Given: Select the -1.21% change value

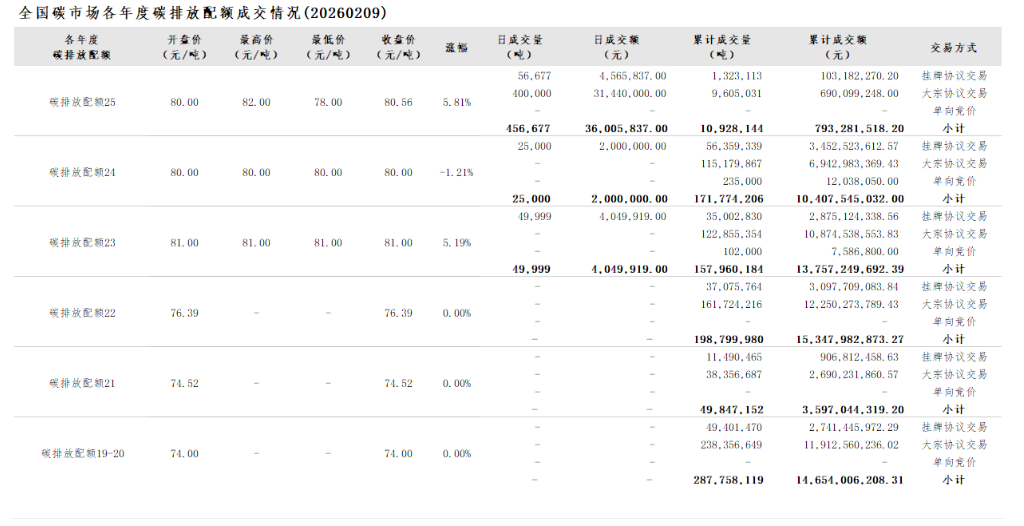Looking at the screenshot, I should [456, 172].
